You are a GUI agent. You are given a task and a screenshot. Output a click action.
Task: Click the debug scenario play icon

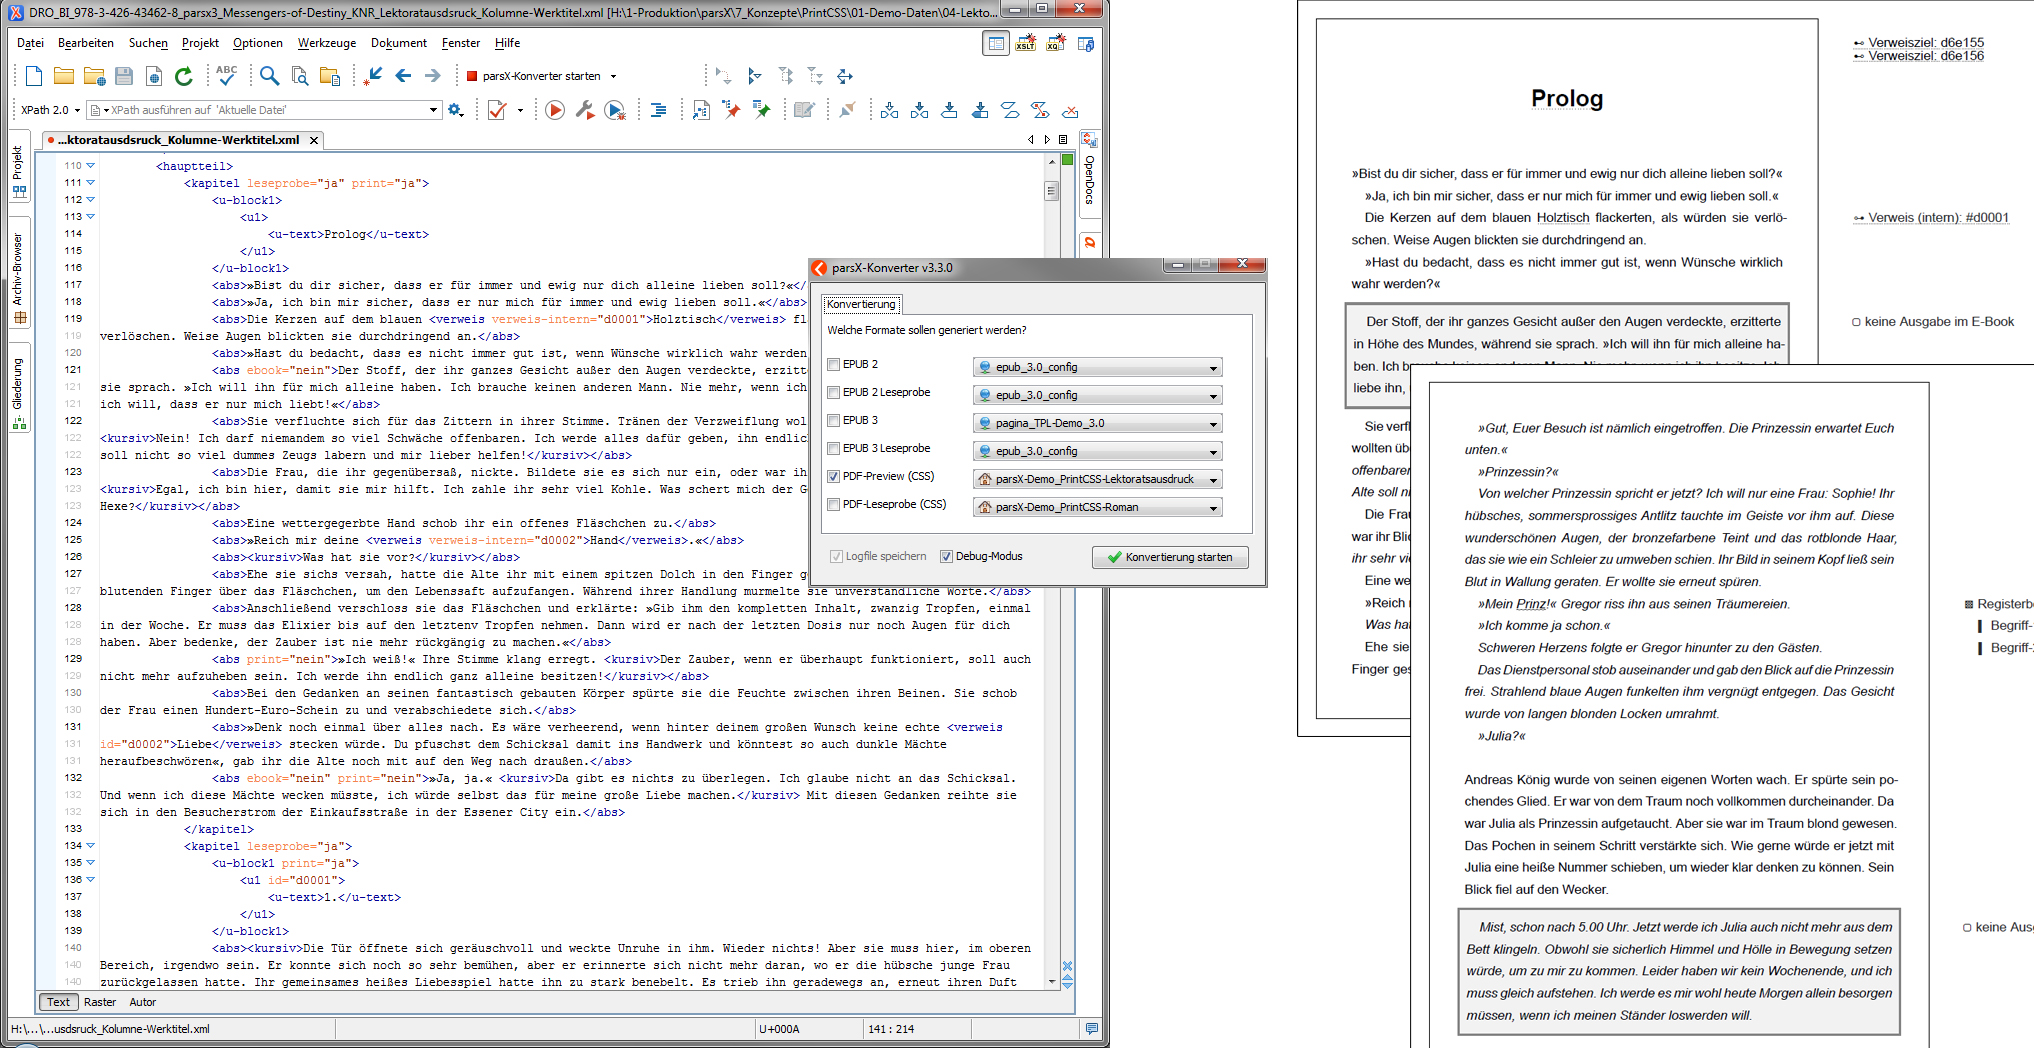(x=616, y=110)
